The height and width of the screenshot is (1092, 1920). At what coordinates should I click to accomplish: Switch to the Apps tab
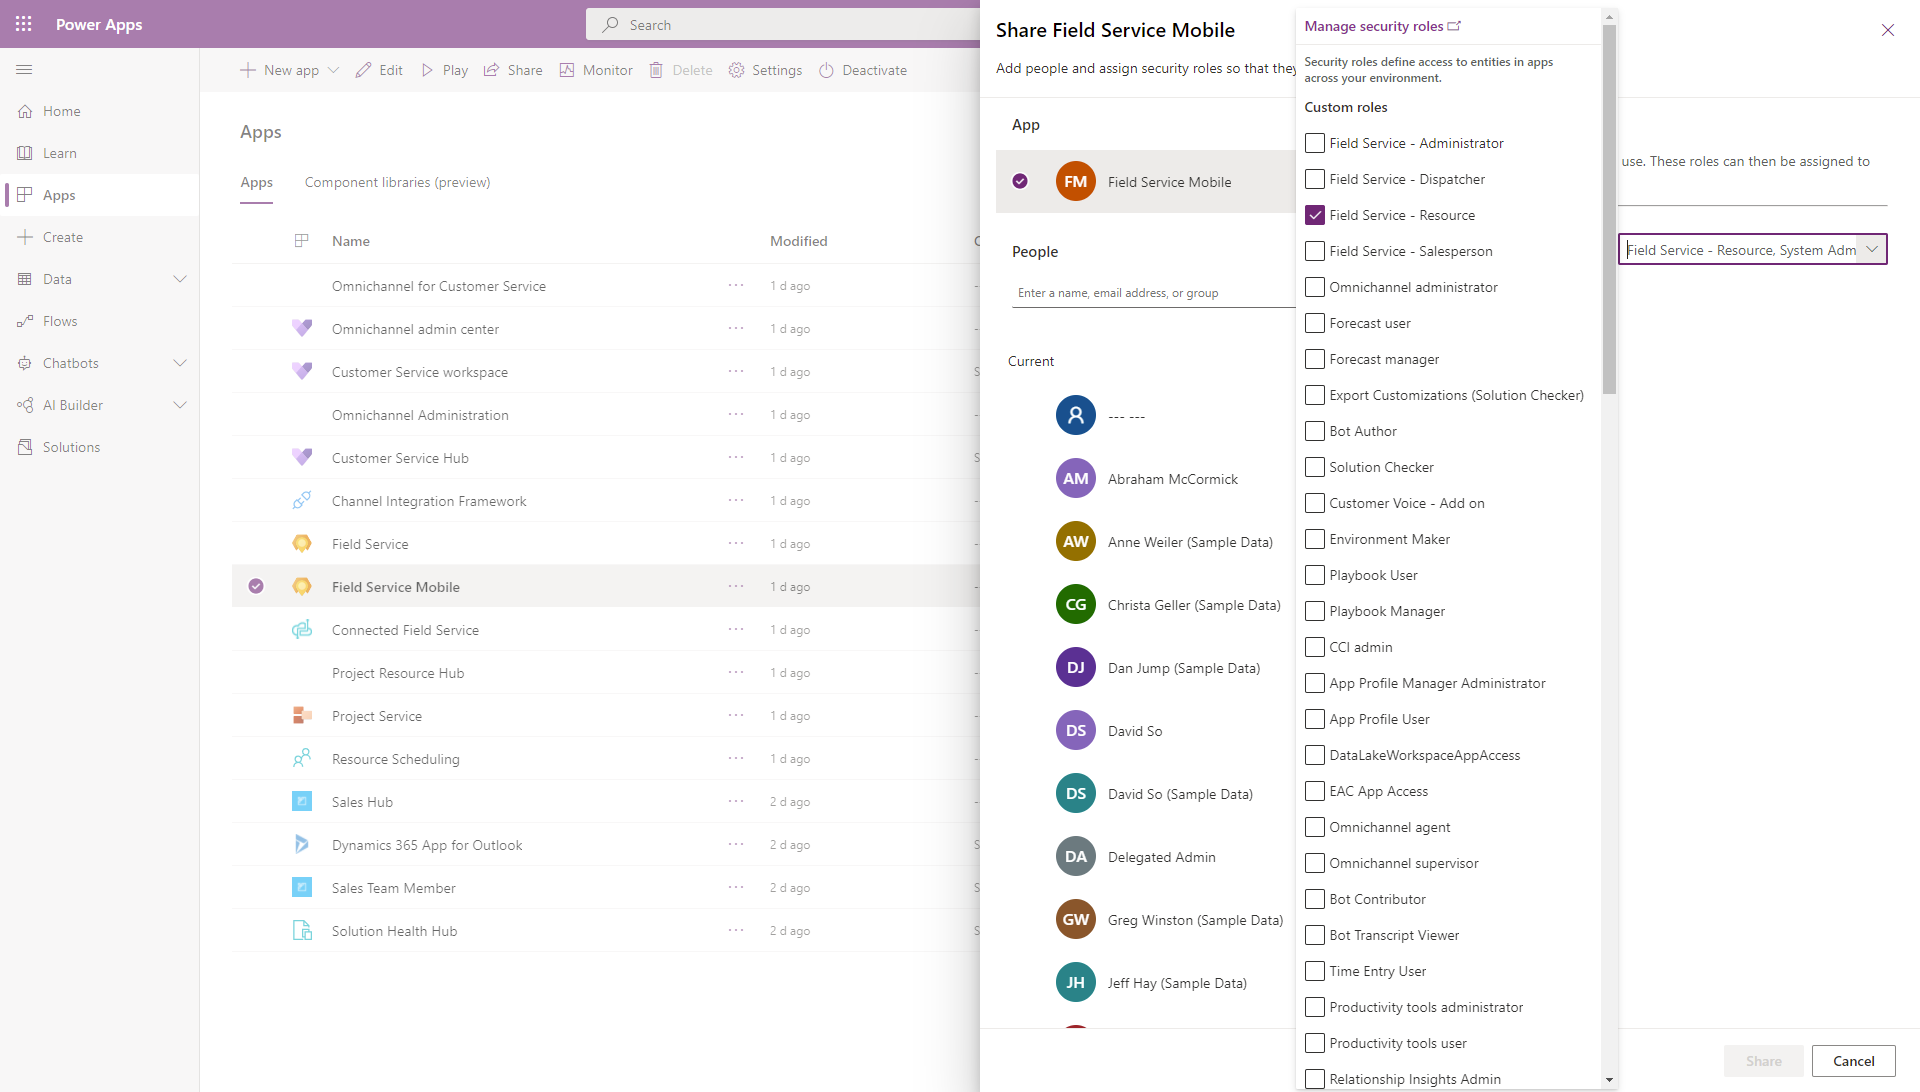[256, 183]
